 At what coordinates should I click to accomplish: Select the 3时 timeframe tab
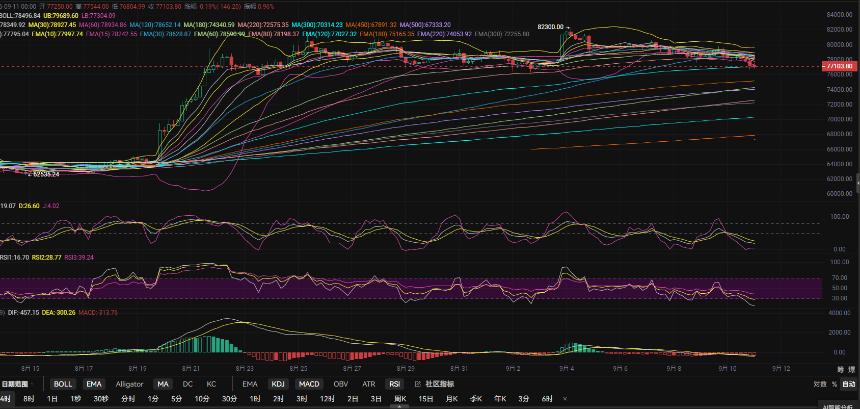(x=302, y=399)
